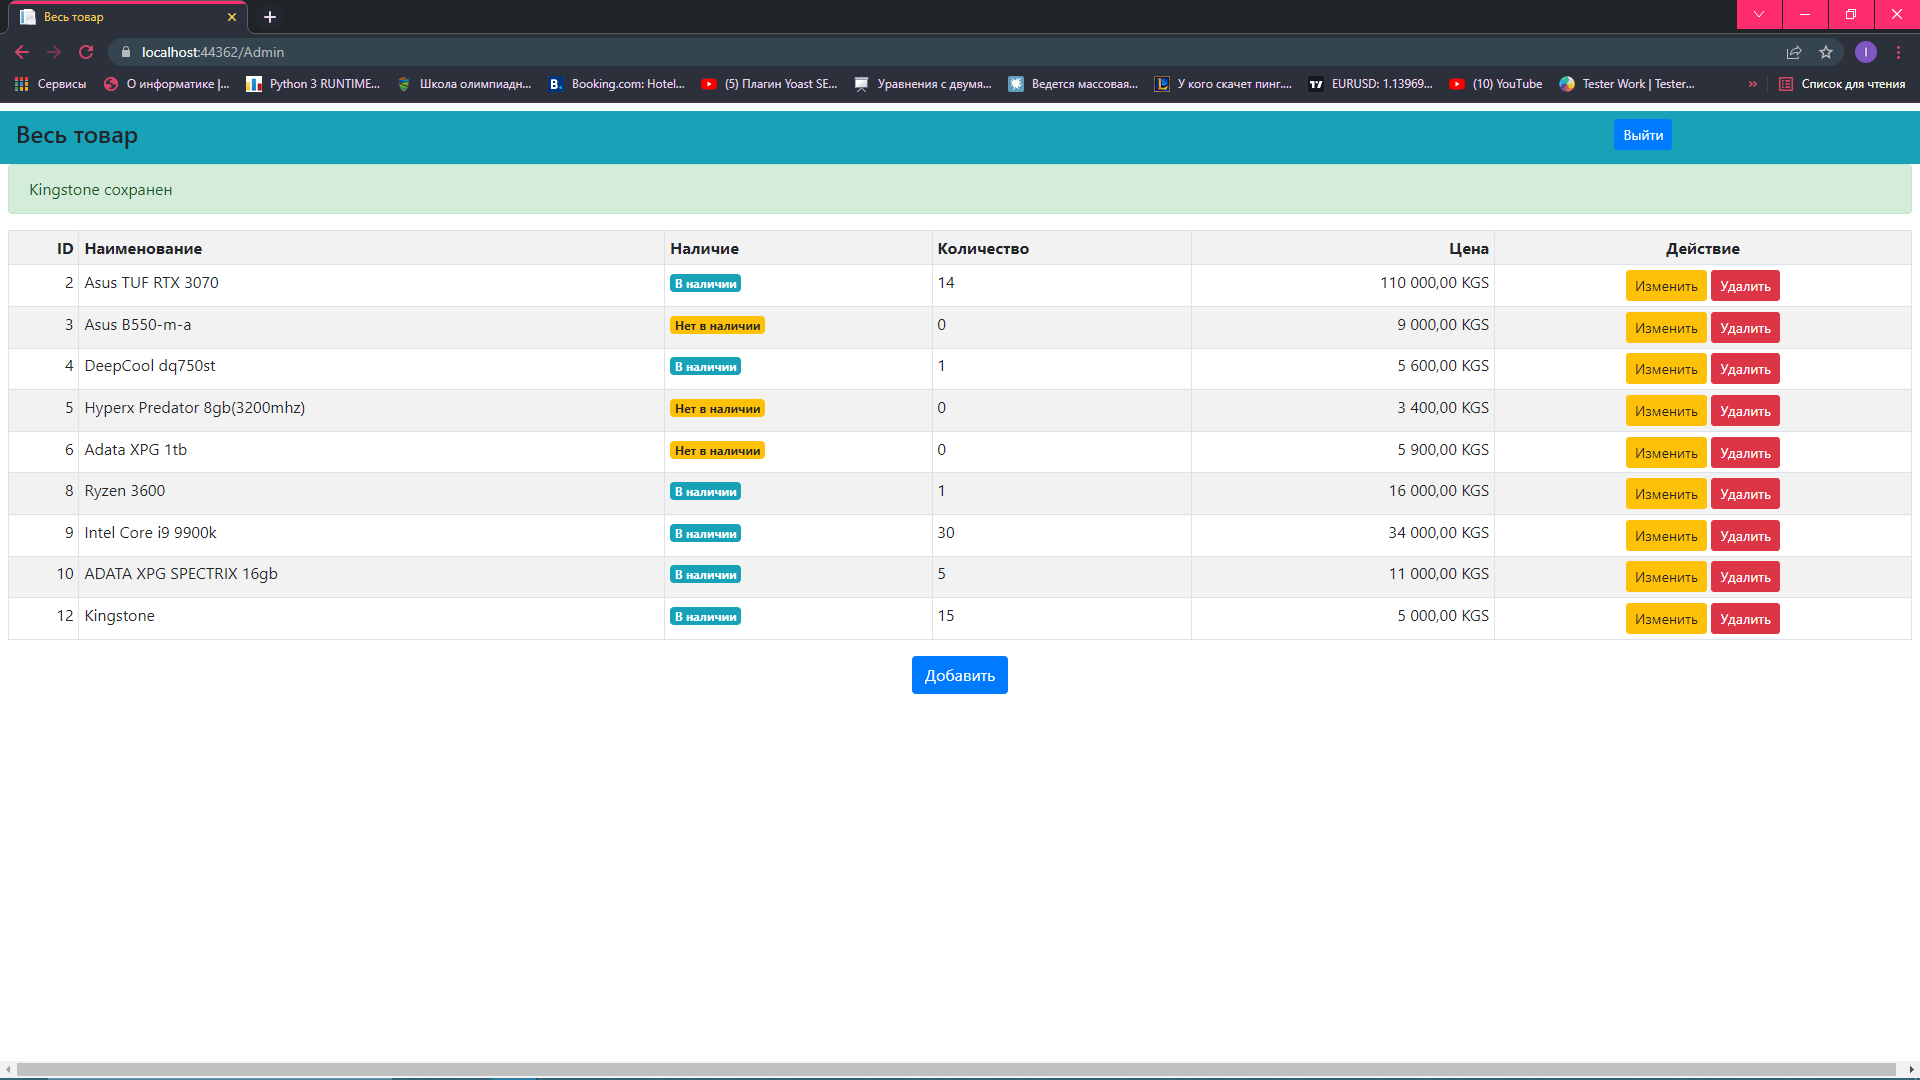This screenshot has width=1920, height=1080.
Task: Open the Сервисы apps shortcut
Action: [x=51, y=84]
